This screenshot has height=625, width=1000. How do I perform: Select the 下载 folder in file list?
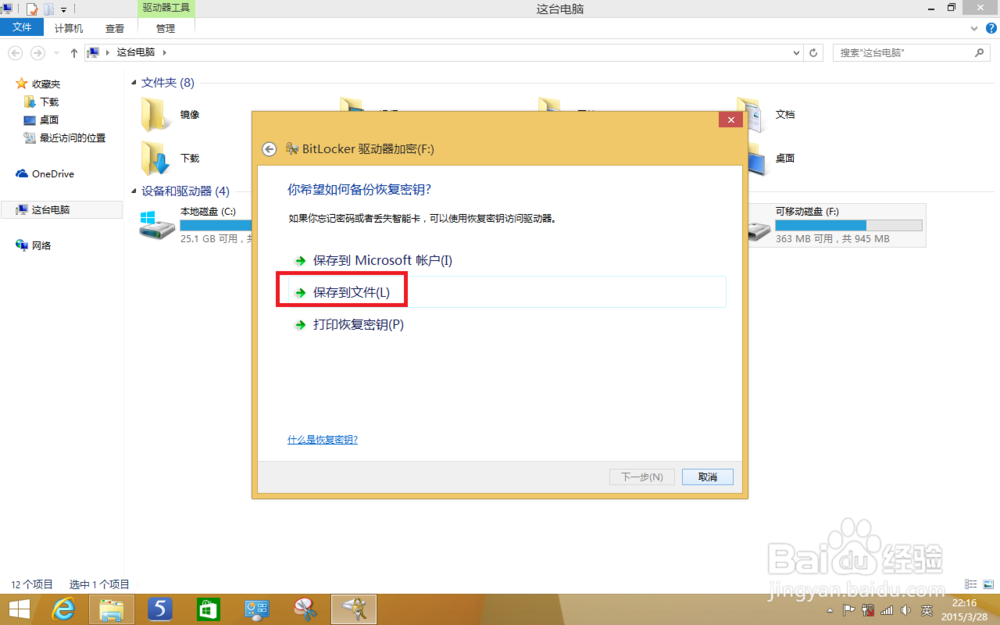point(171,158)
